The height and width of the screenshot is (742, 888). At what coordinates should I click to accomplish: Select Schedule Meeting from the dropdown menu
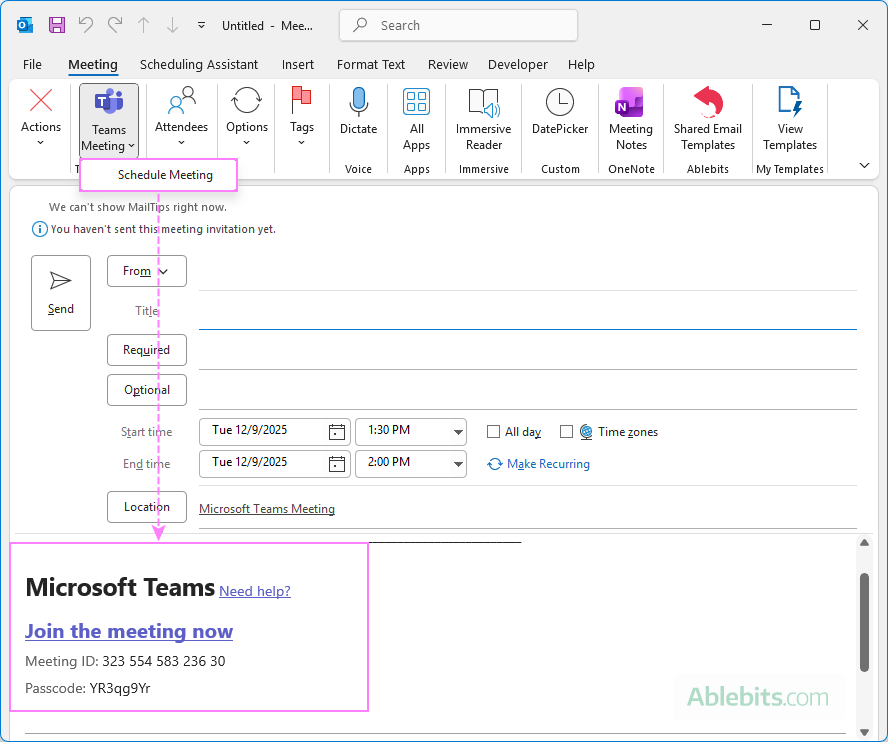[x=165, y=175]
